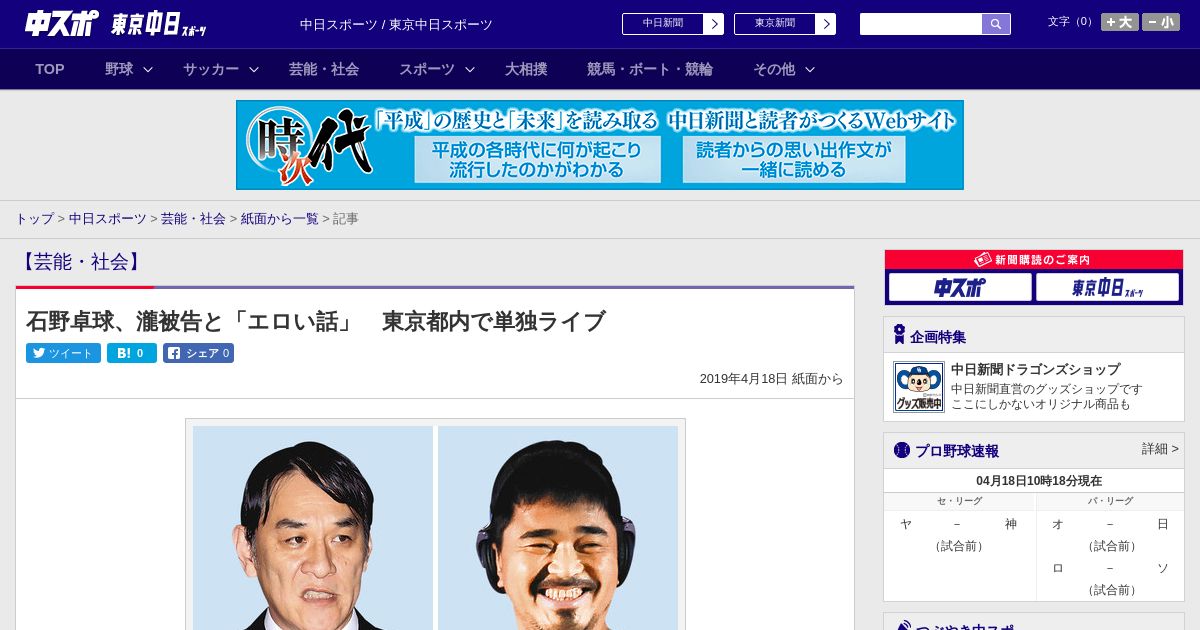This screenshot has width=1200, height=630.
Task: Open その他 navigation menu
Action: click(774, 69)
